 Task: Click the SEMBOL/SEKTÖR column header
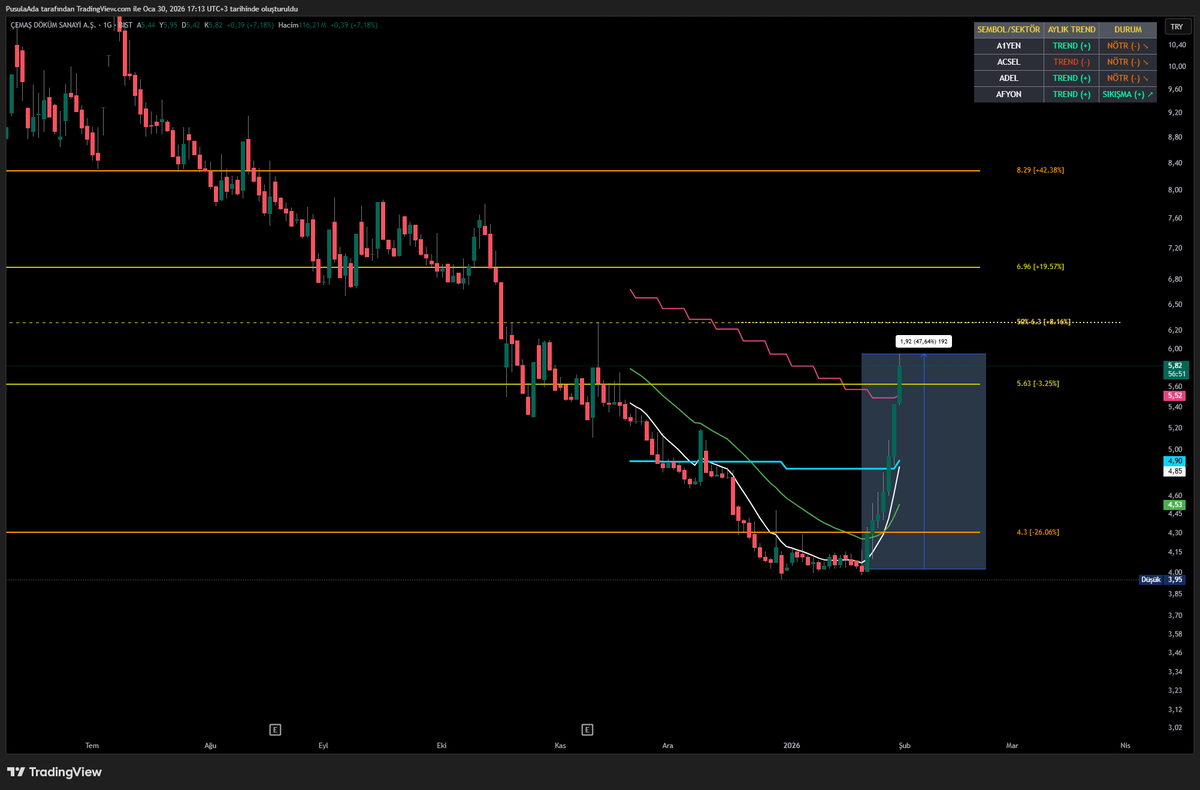point(1008,30)
